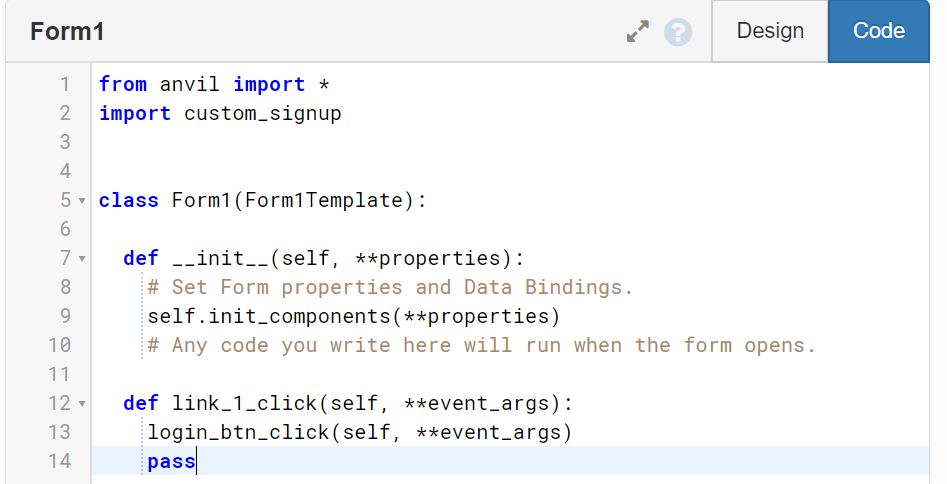Image resolution: width=947 pixels, height=484 pixels.
Task: Expand the code editor to fullscreen
Action: 638,31
